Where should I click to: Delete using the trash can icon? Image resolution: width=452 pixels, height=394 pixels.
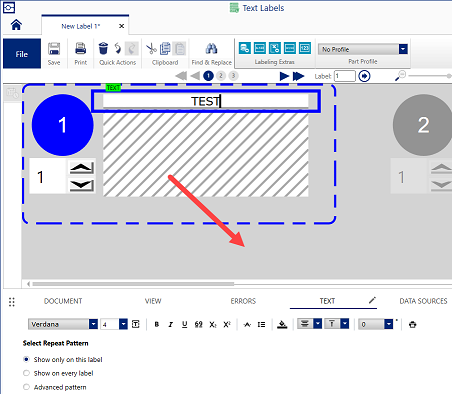pos(103,48)
